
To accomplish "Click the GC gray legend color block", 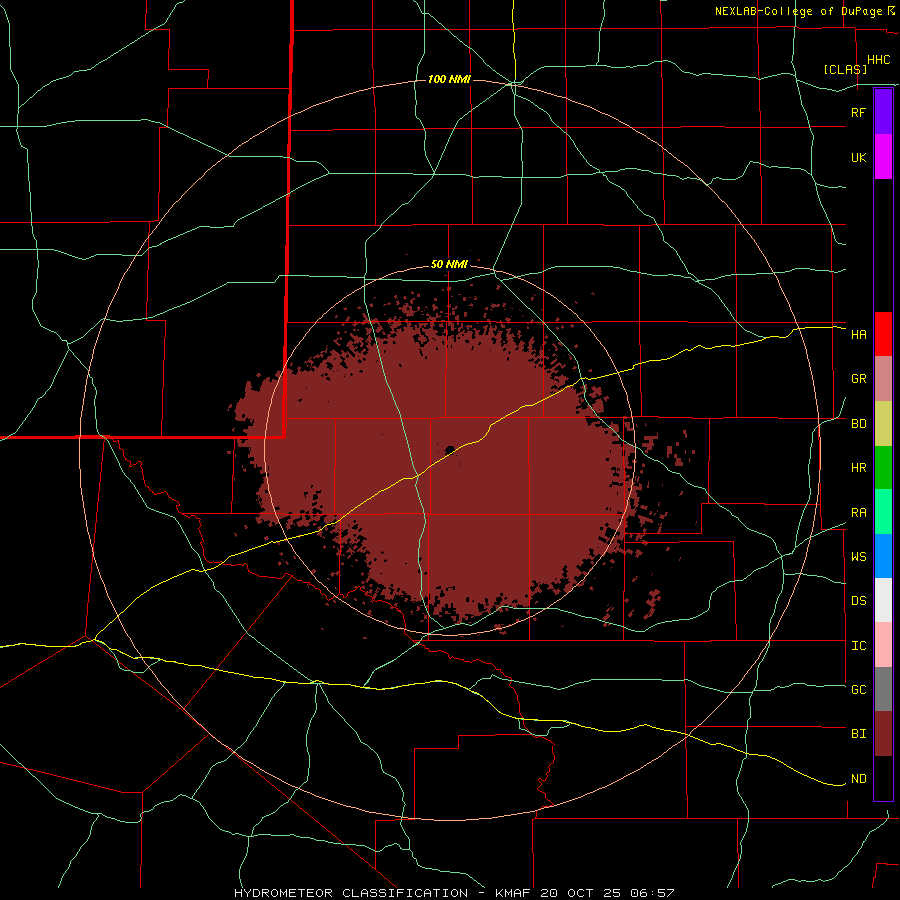I will pyautogui.click(x=883, y=689).
